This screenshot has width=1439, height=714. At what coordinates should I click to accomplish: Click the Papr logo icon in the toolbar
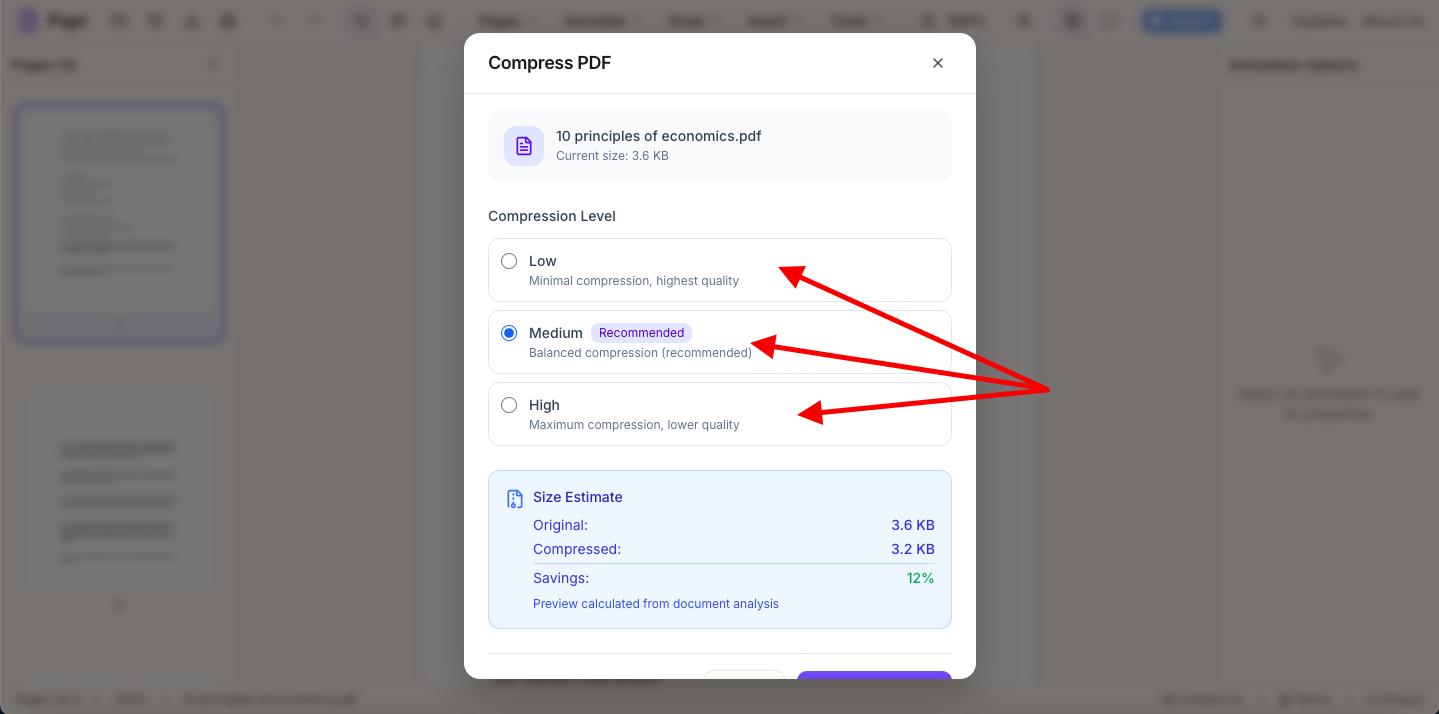[29, 21]
